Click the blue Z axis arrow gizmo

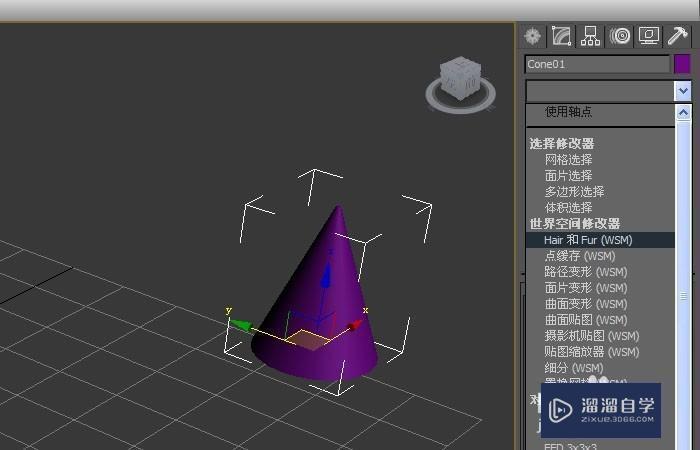point(327,275)
